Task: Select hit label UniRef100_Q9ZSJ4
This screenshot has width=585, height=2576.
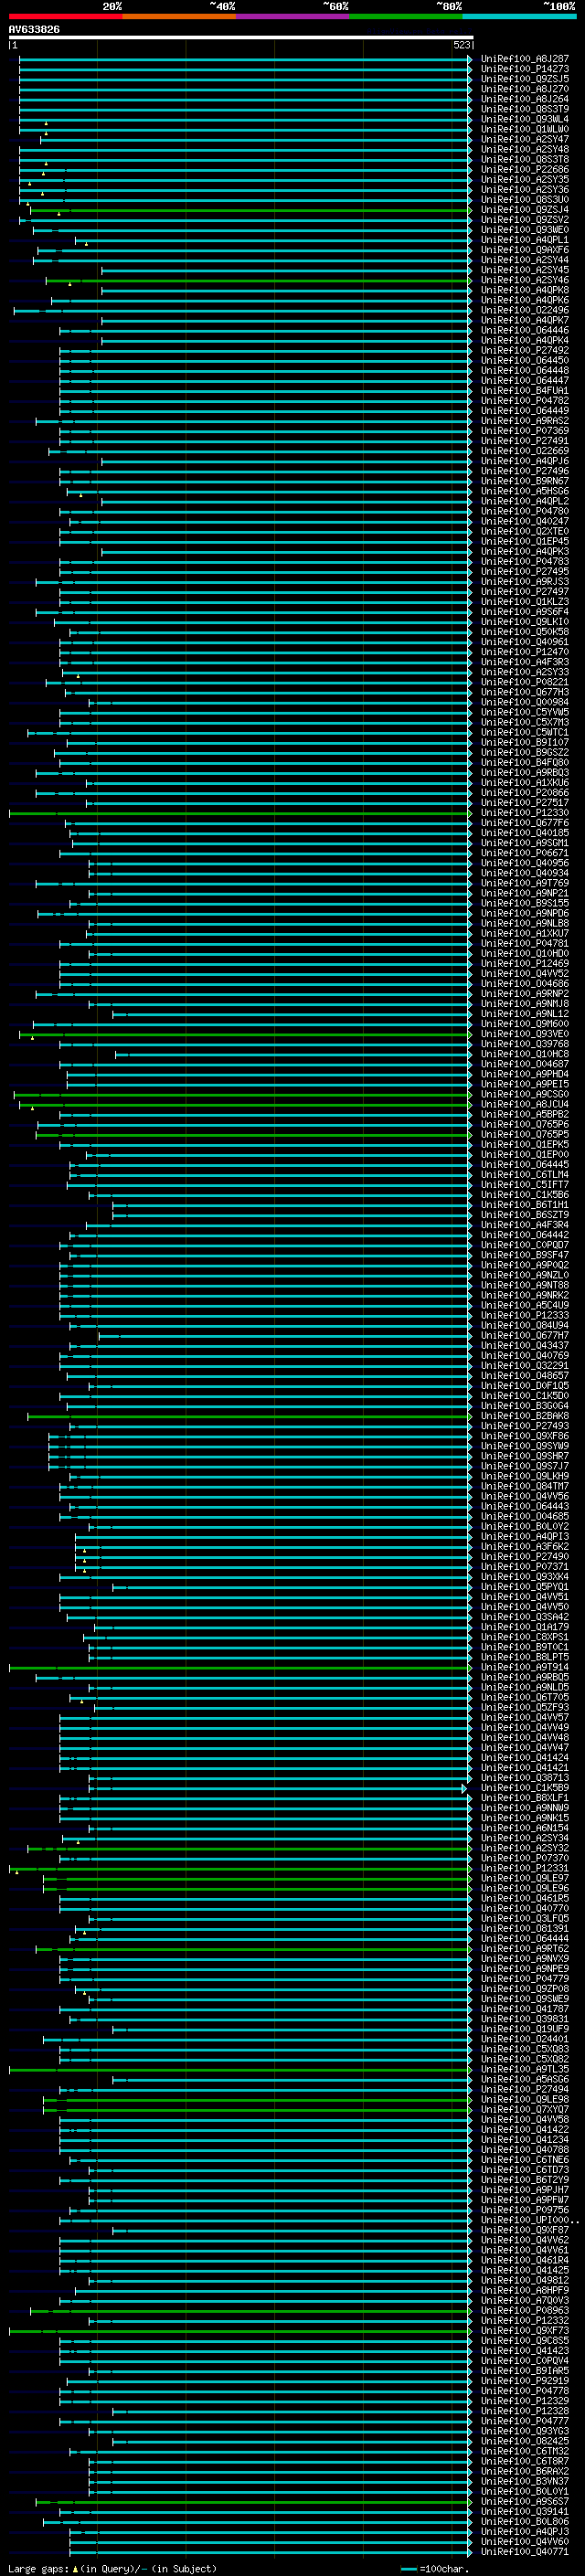Action: click(x=525, y=210)
